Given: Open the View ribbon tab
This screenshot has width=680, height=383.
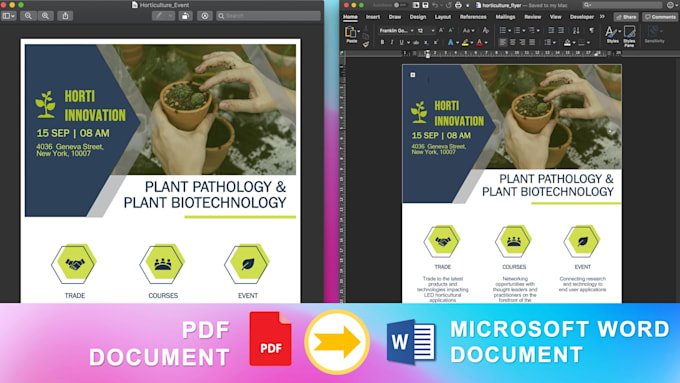Looking at the screenshot, I should click(x=556, y=17).
